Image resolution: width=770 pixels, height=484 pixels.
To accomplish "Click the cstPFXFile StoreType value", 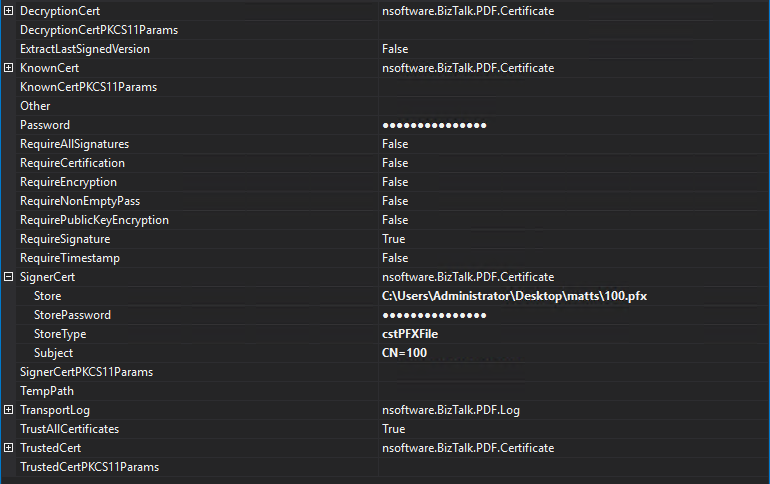I will pyautogui.click(x=410, y=334).
